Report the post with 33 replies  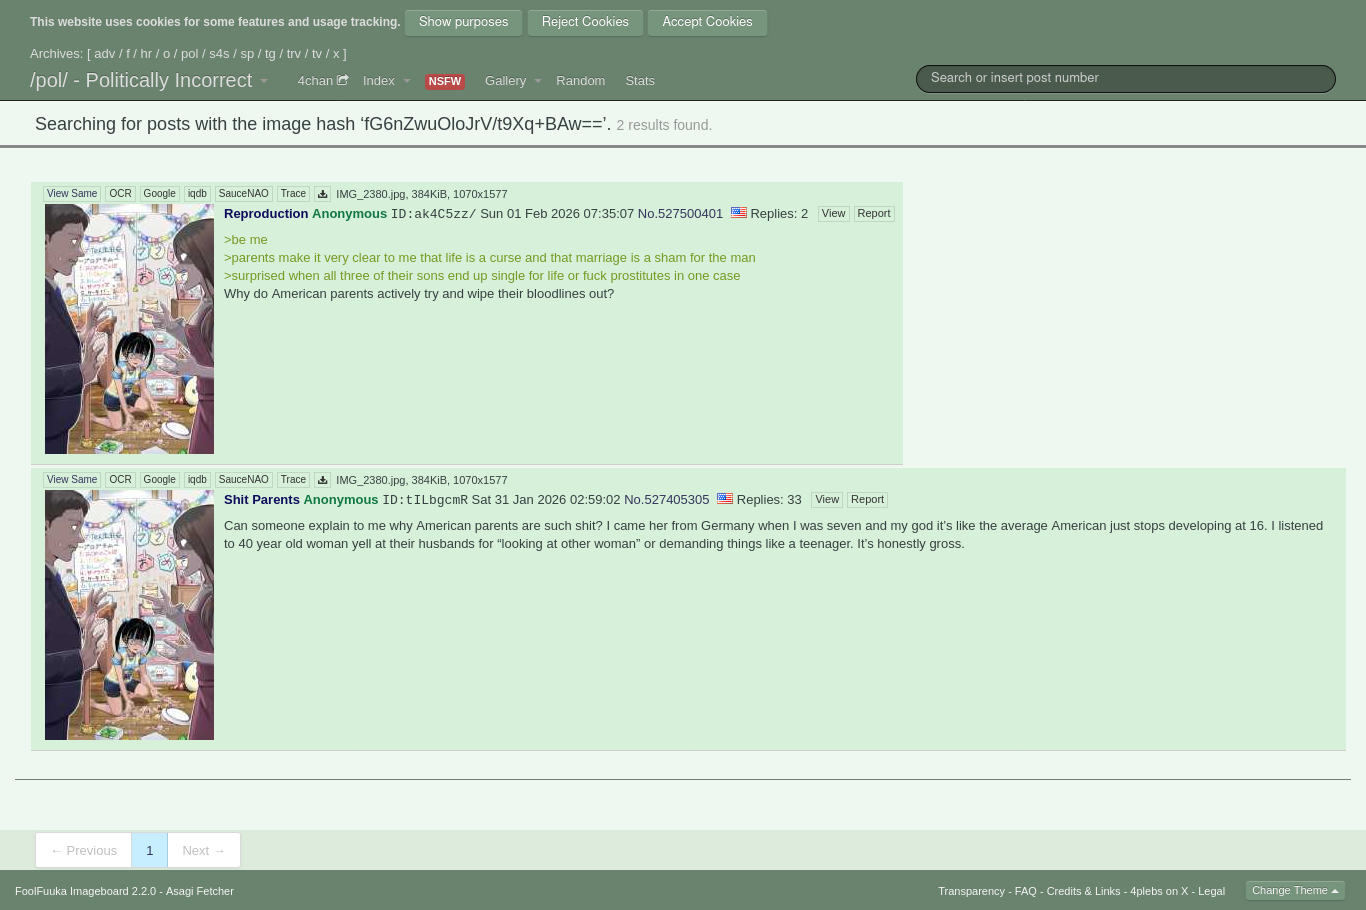(x=867, y=500)
